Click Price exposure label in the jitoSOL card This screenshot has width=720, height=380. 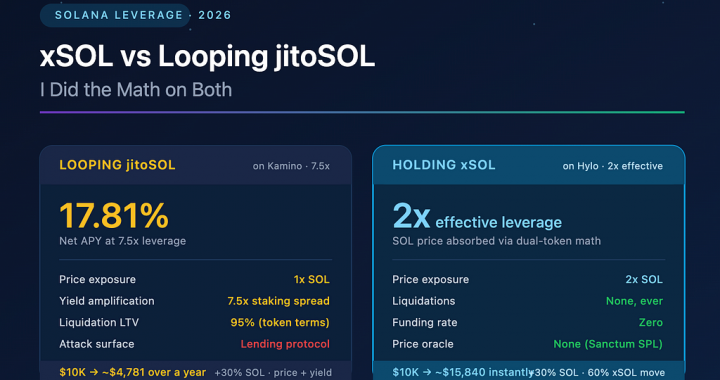click(97, 279)
